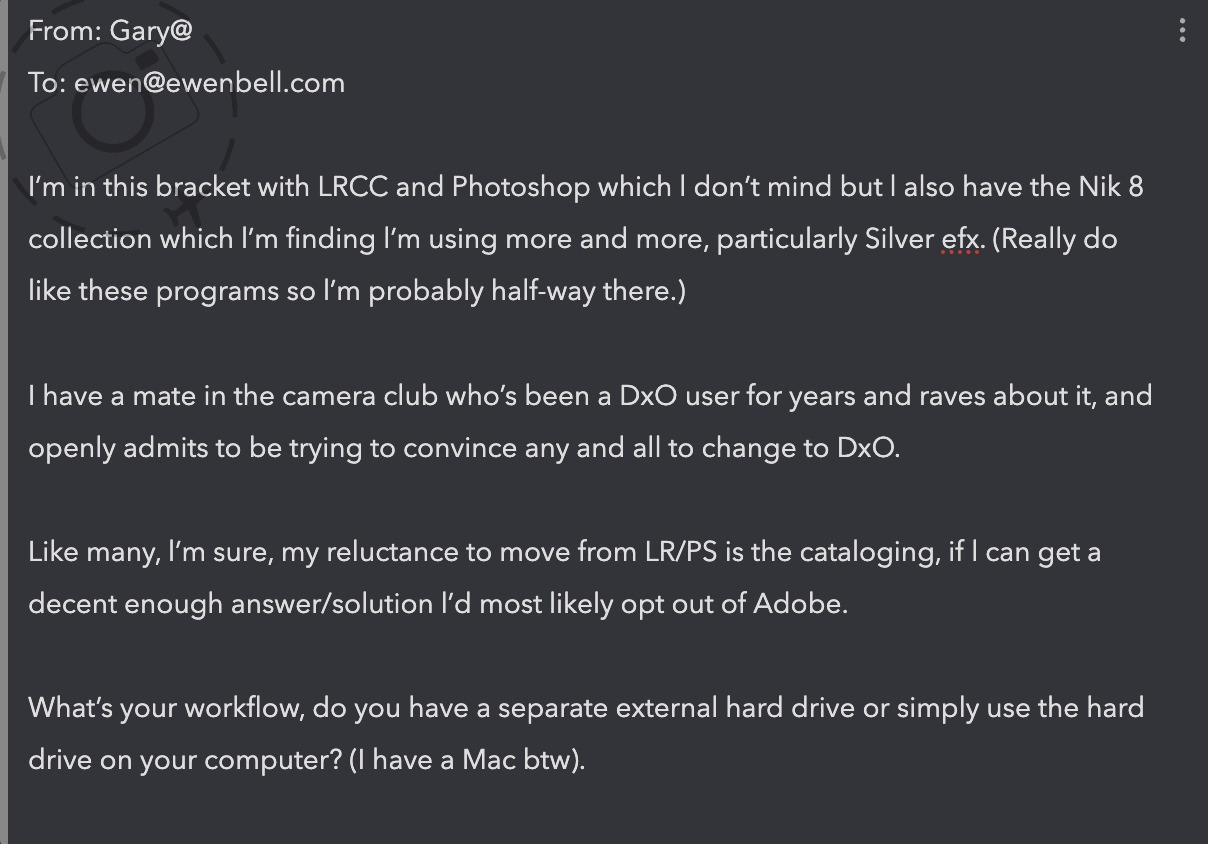Click the "To:" label in the header
Viewport: 1208px width, 844px height.
pyautogui.click(x=46, y=82)
